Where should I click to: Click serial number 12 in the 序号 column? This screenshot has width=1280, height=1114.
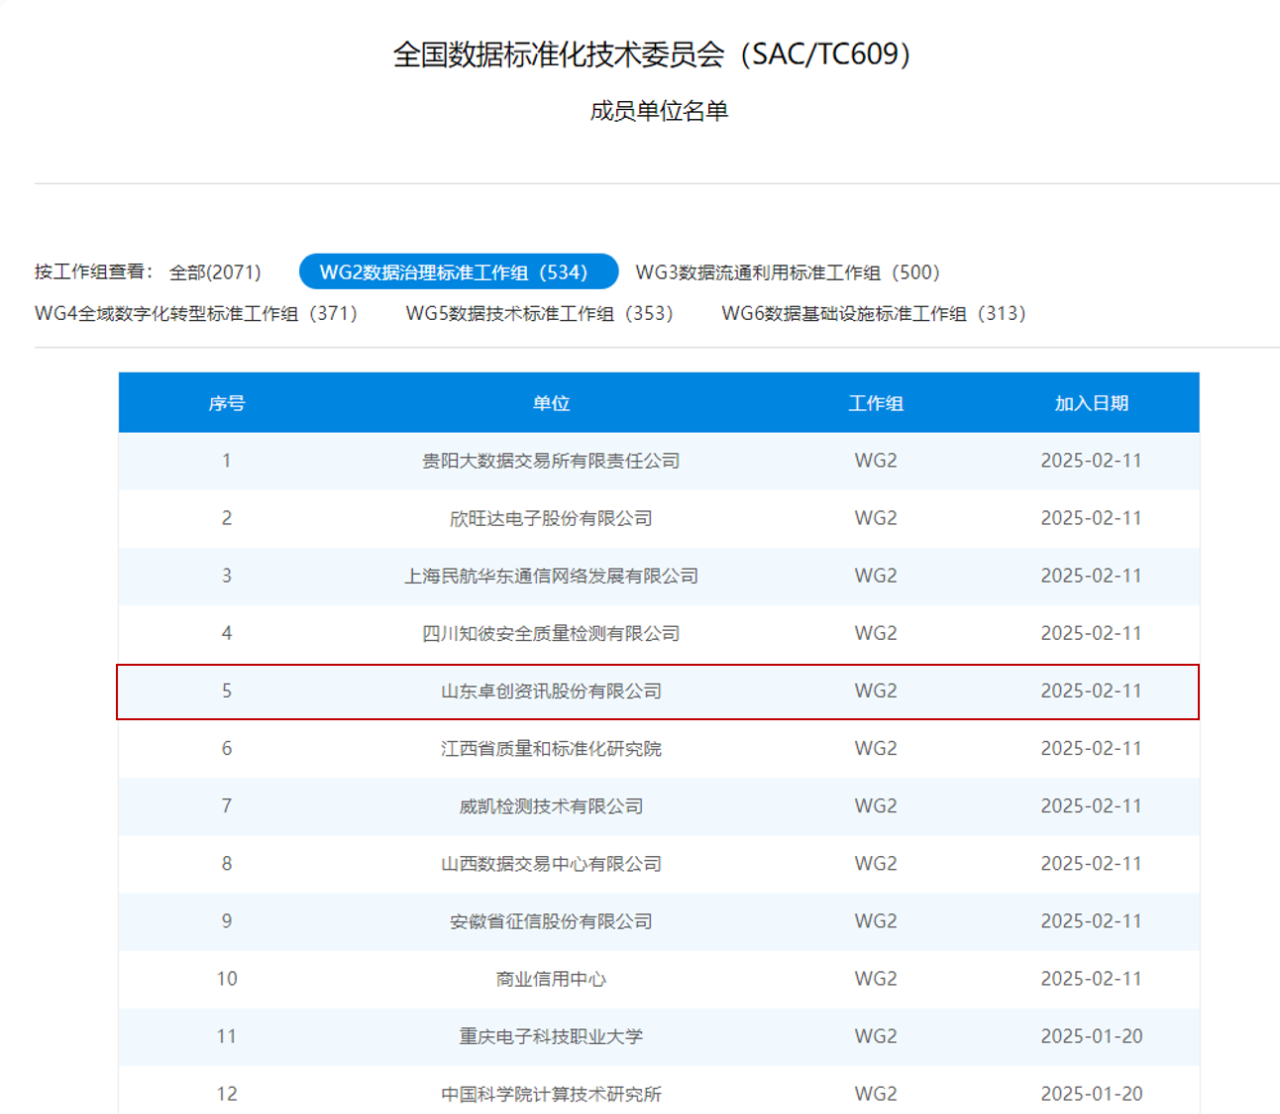(x=227, y=1094)
